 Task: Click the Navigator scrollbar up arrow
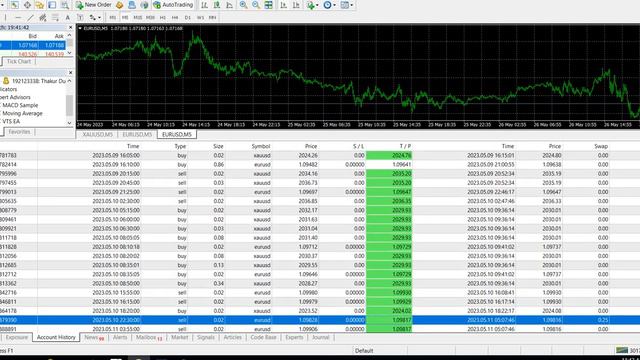tap(69, 81)
